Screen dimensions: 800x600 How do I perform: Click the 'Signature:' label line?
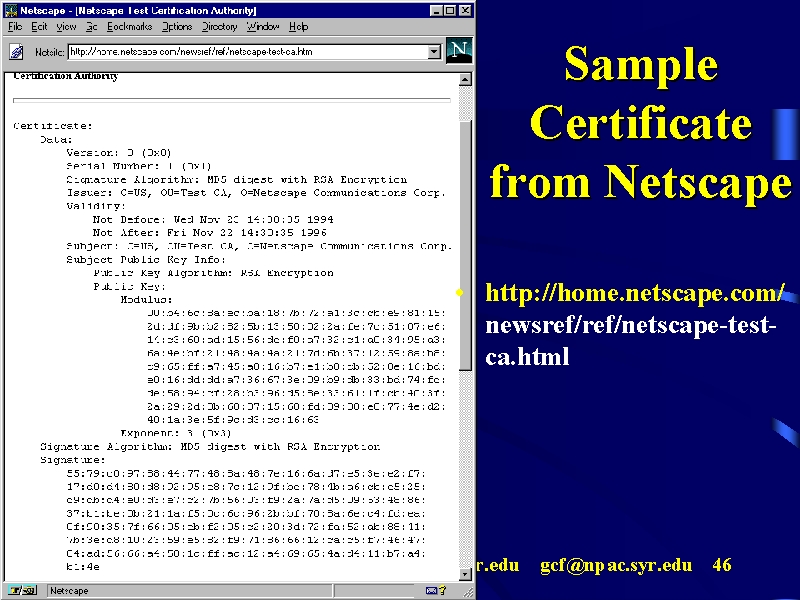73,460
